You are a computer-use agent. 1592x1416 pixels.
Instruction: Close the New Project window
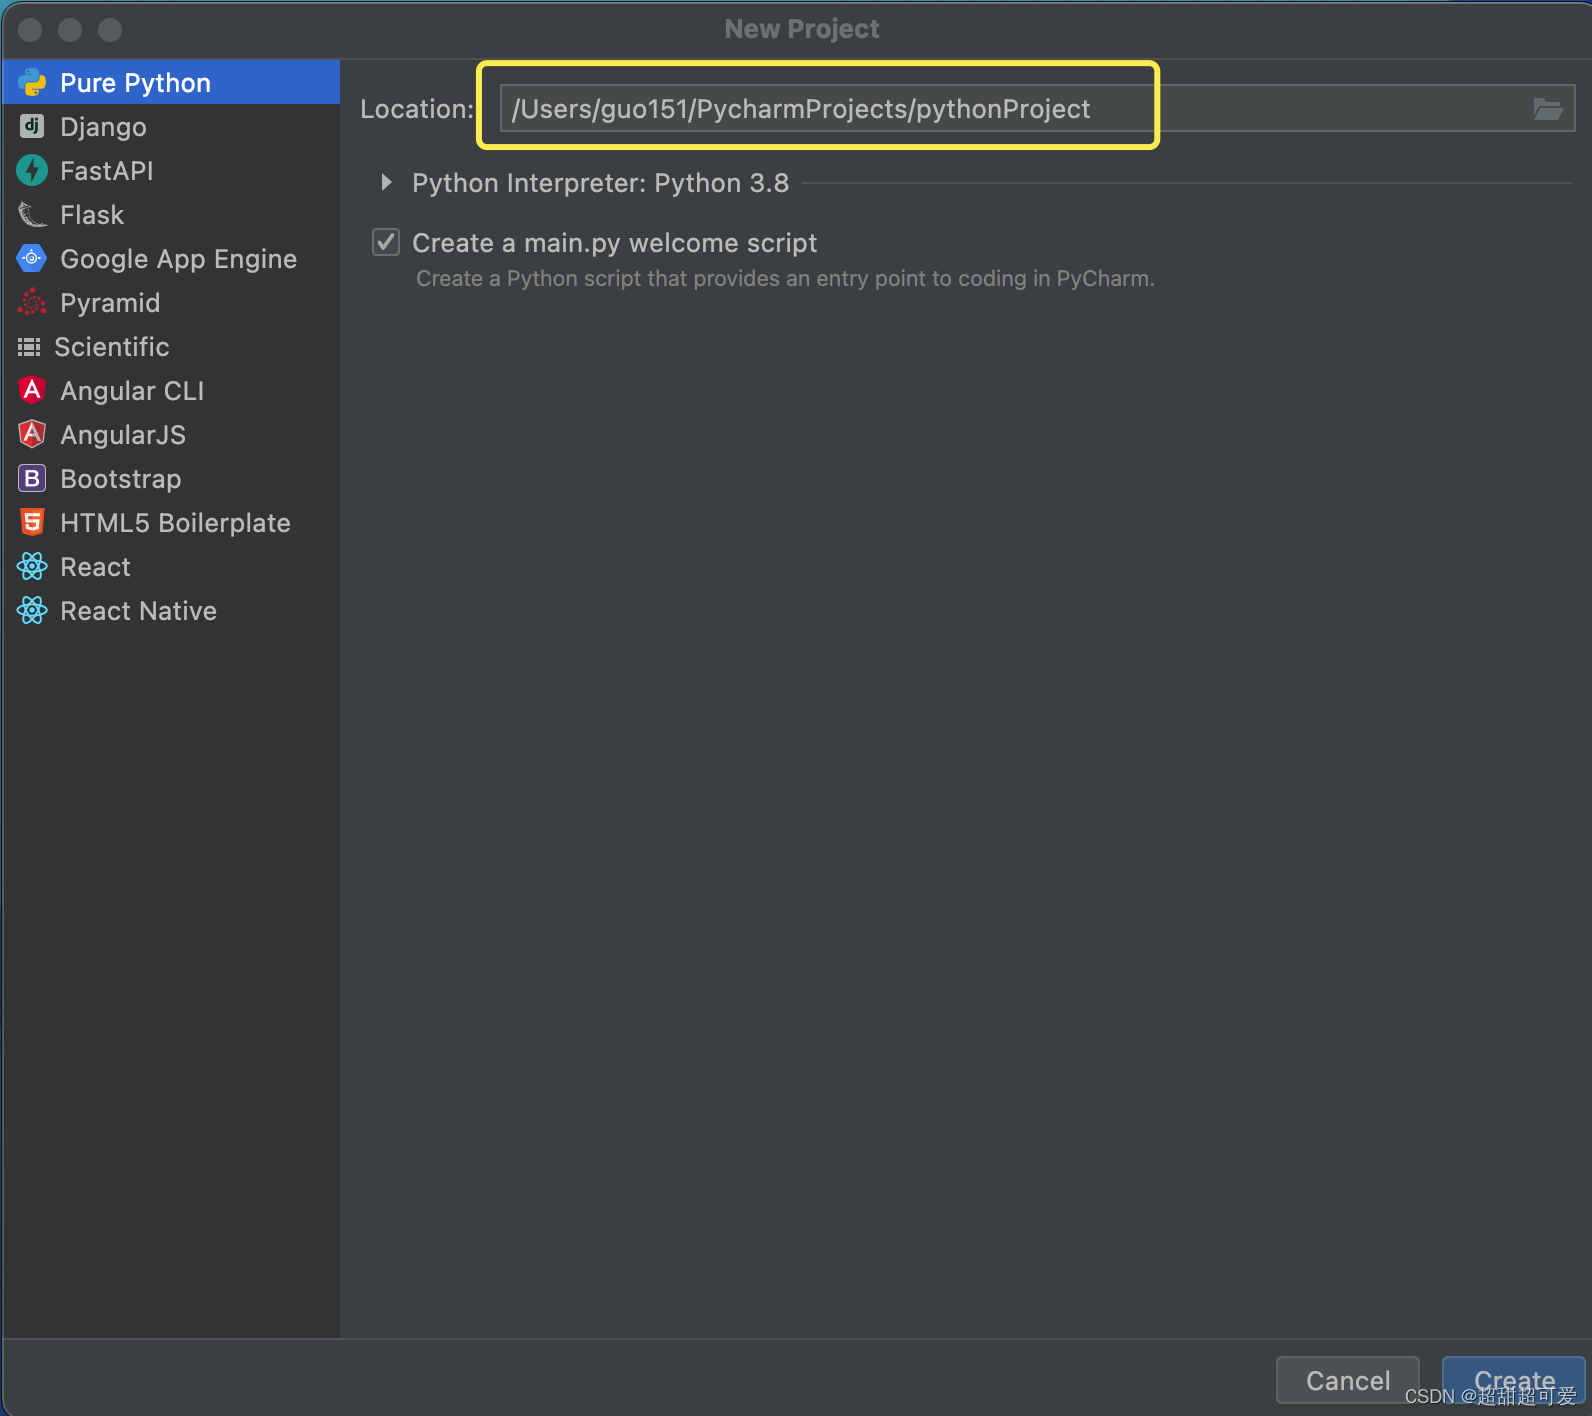pos(30,30)
